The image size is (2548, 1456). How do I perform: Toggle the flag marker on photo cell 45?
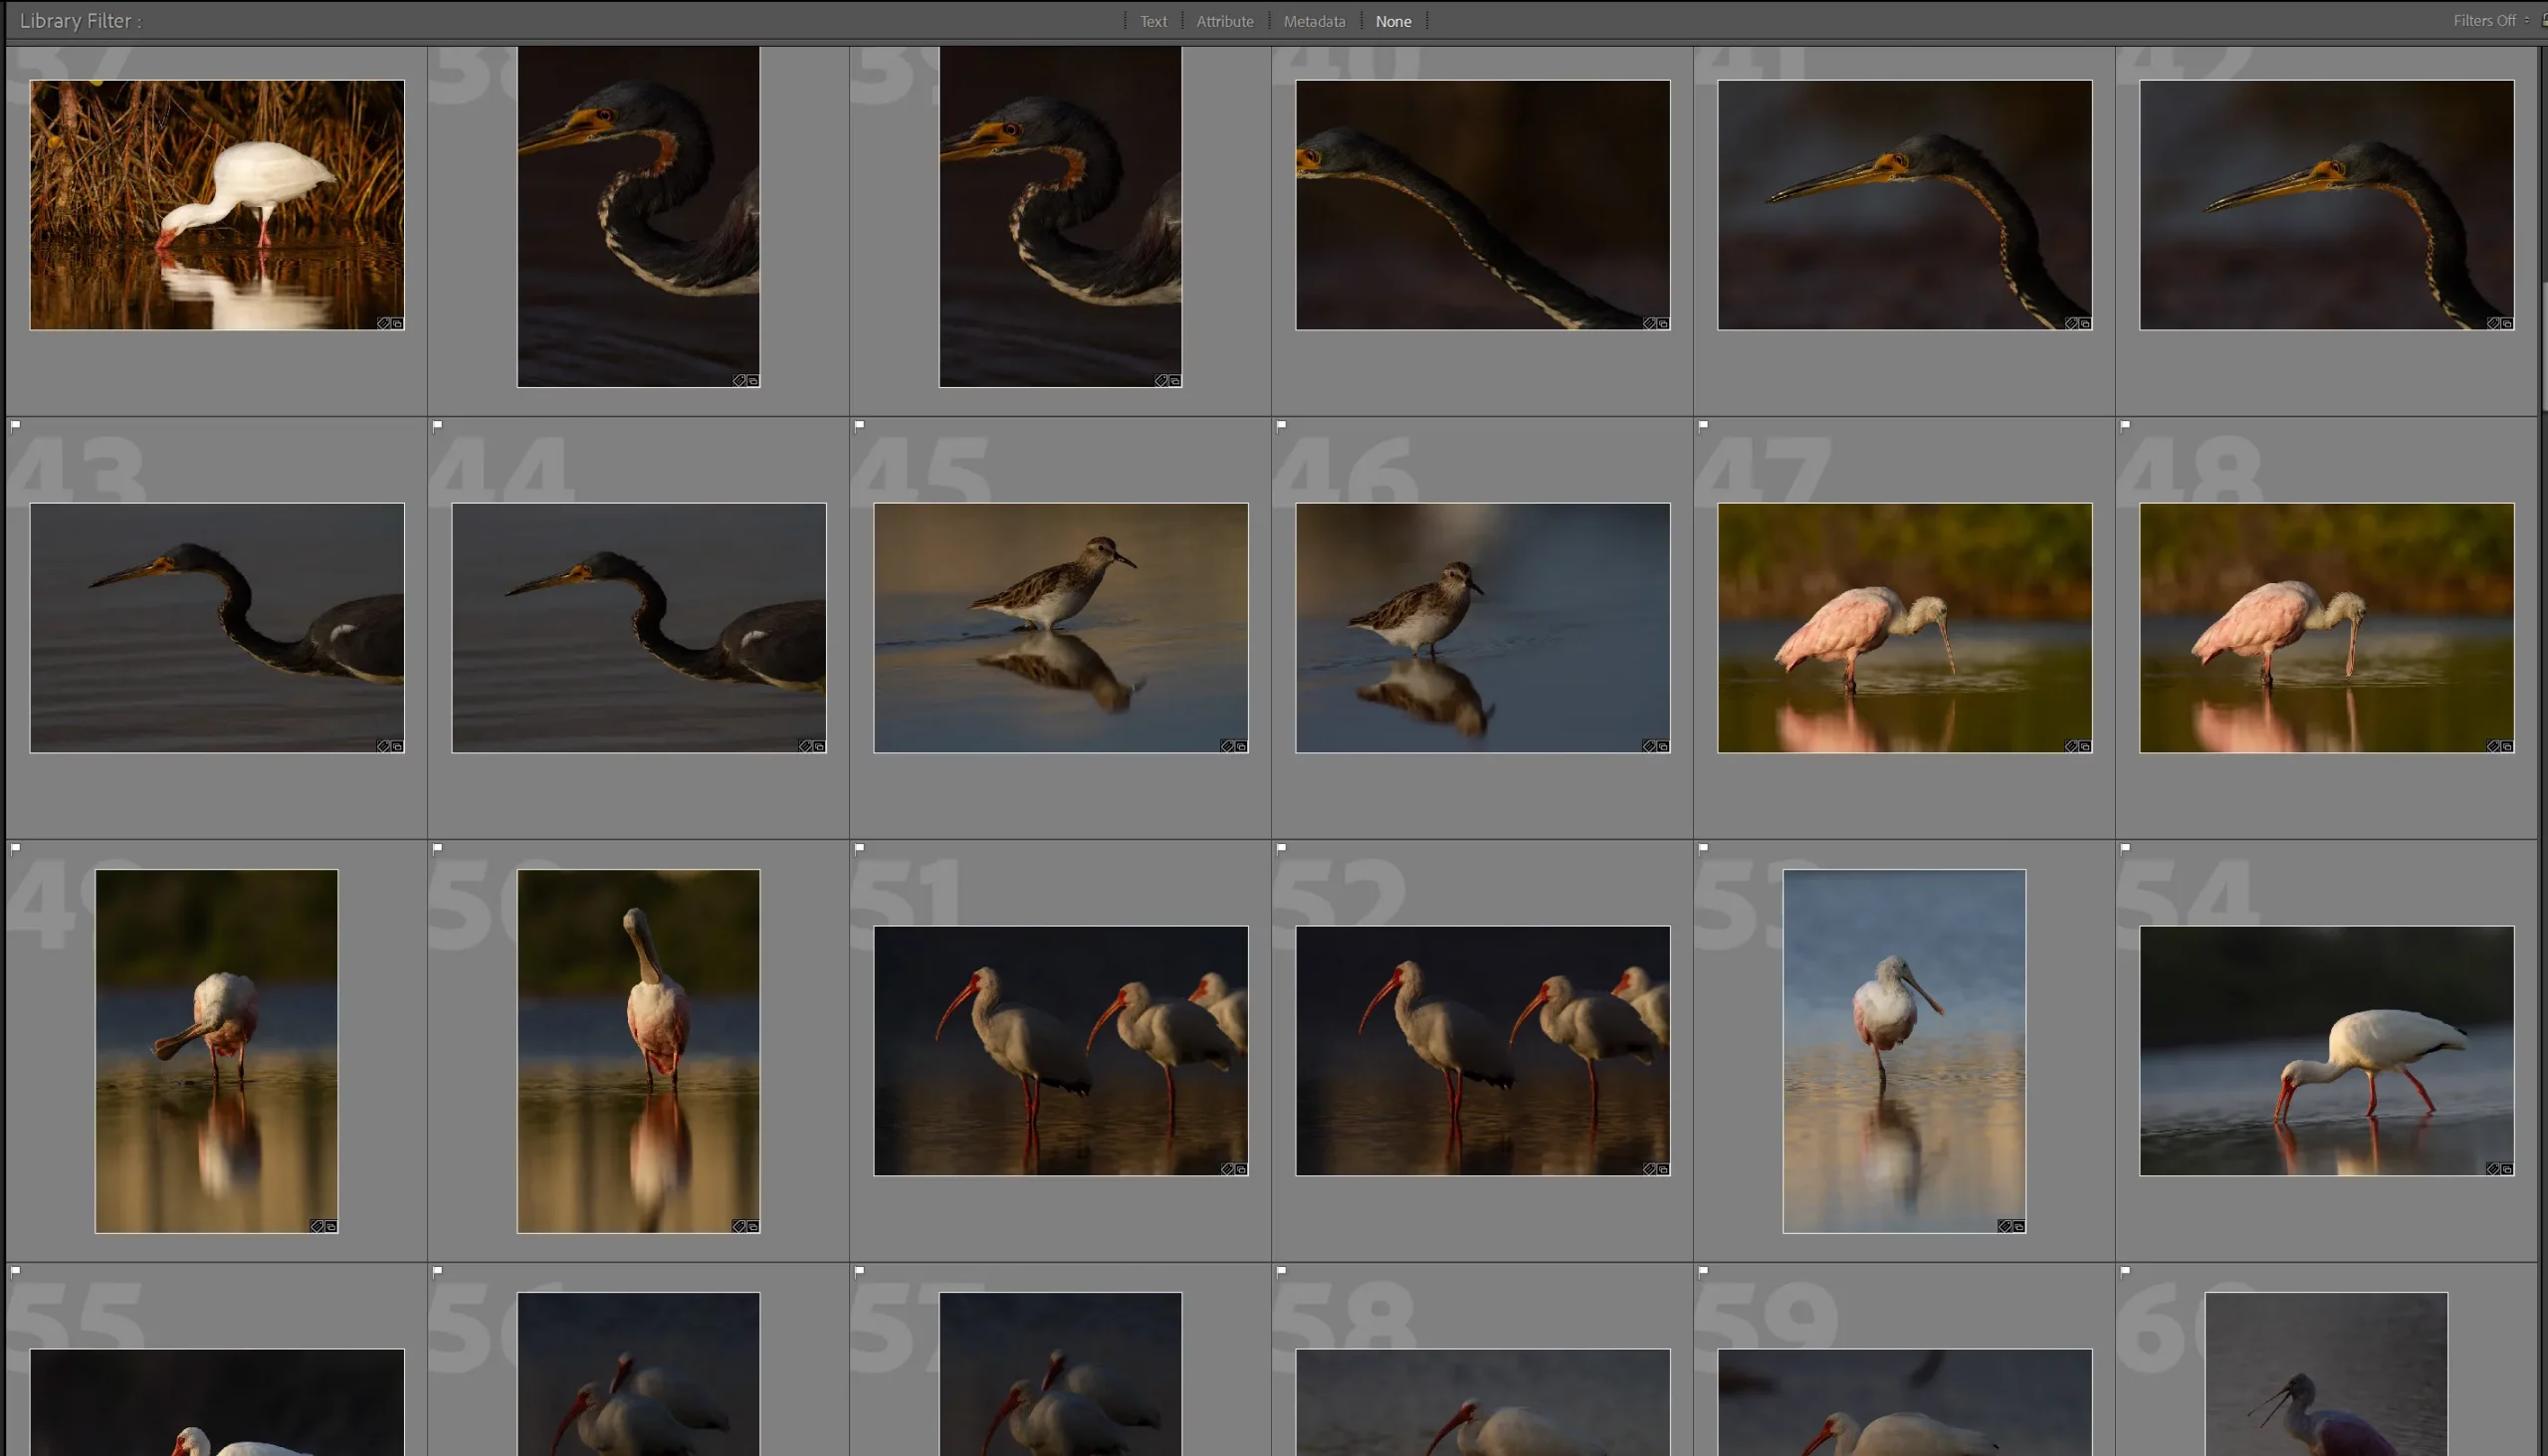coord(861,426)
